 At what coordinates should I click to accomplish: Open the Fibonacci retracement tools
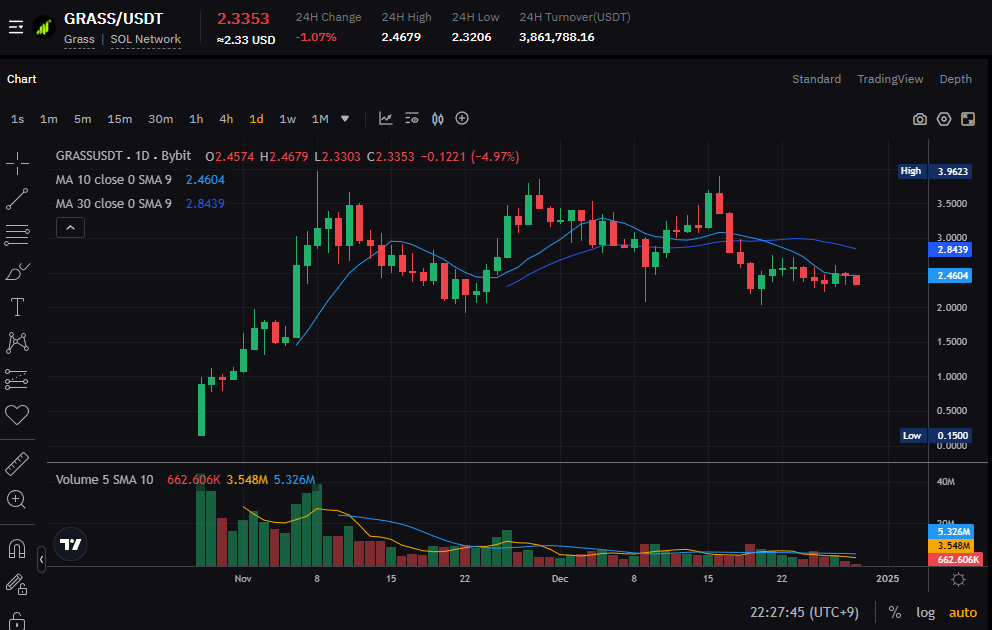(17, 235)
